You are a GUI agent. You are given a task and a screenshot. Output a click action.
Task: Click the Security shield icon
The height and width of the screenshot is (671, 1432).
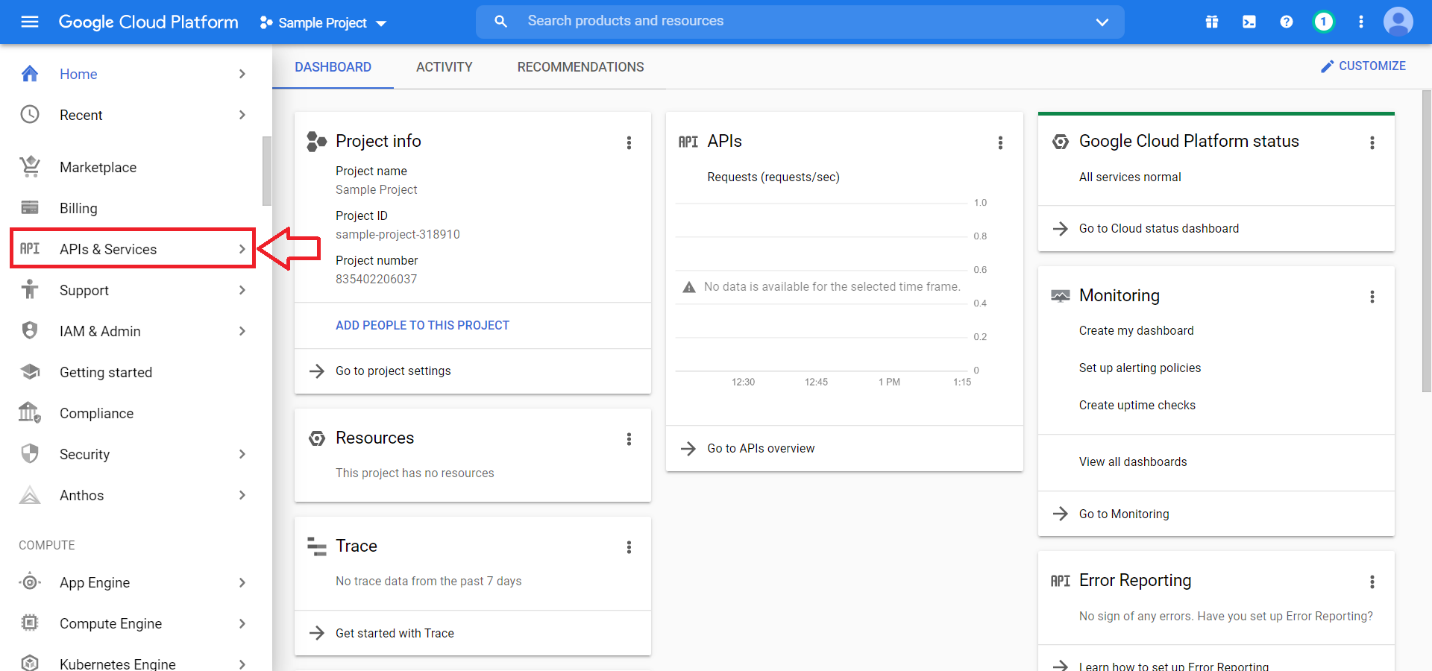pyautogui.click(x=30, y=454)
